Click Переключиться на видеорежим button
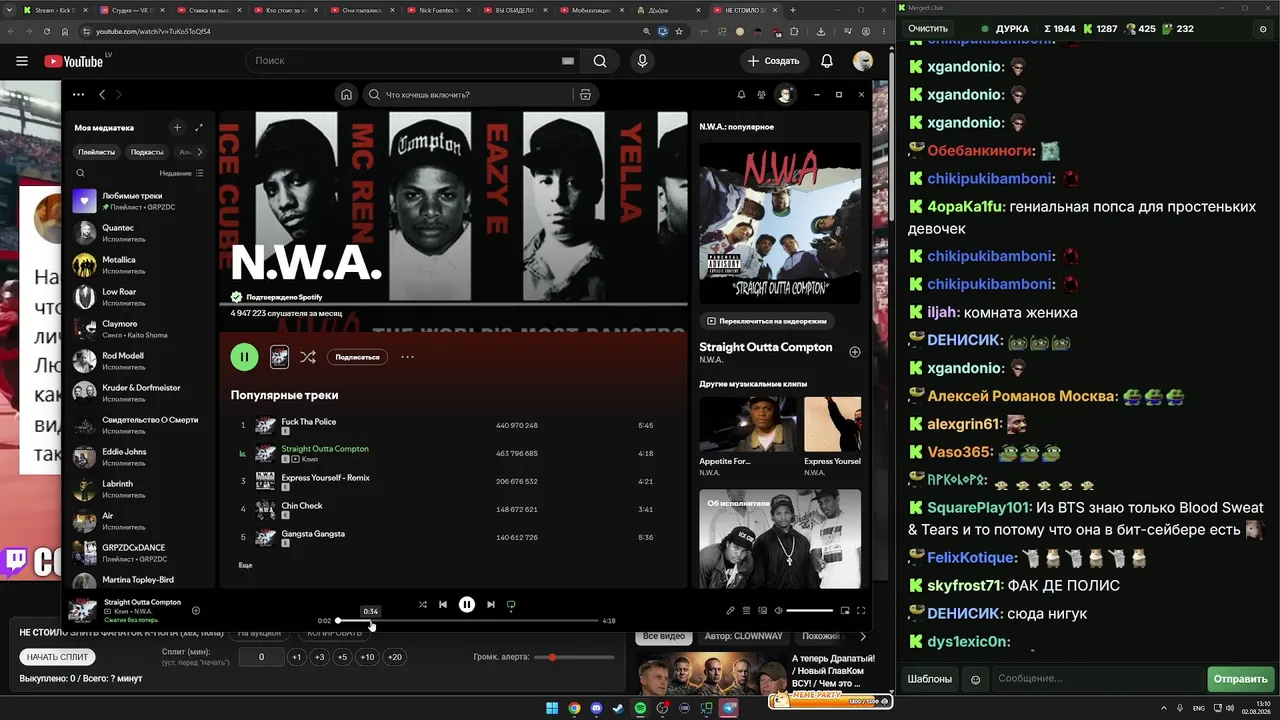 (x=766, y=321)
